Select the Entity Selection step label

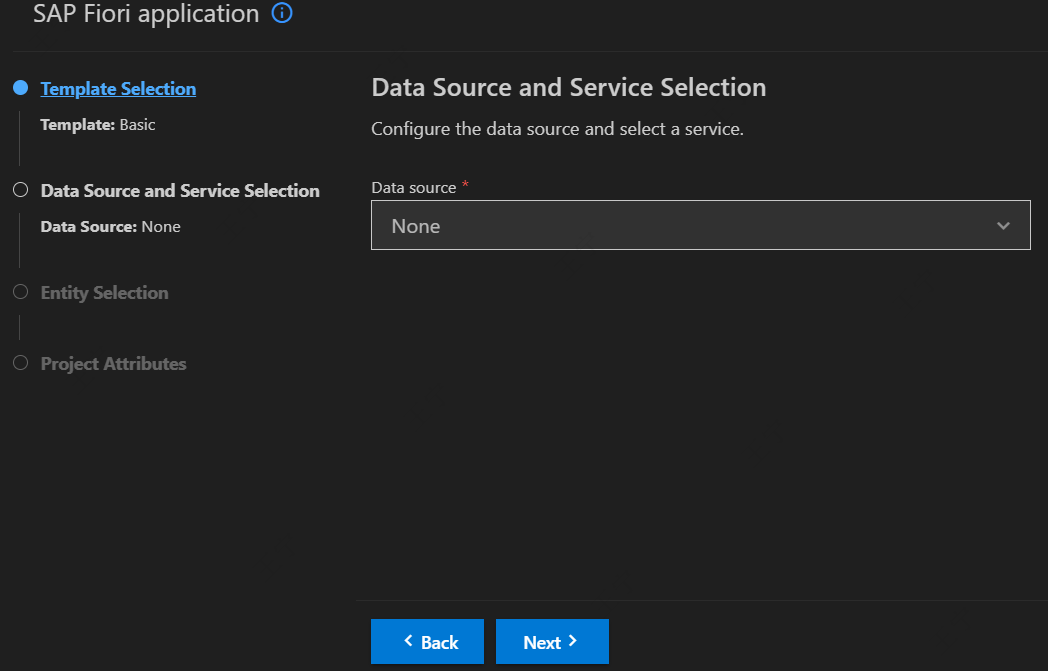tap(104, 293)
